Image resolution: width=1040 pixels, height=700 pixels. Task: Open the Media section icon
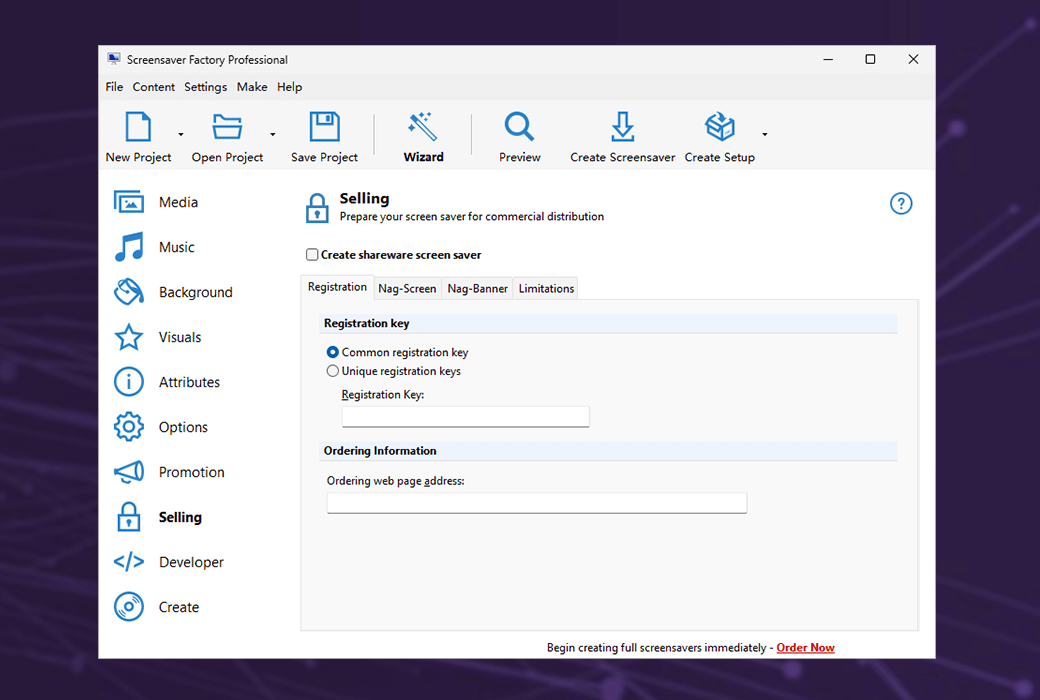(x=129, y=202)
